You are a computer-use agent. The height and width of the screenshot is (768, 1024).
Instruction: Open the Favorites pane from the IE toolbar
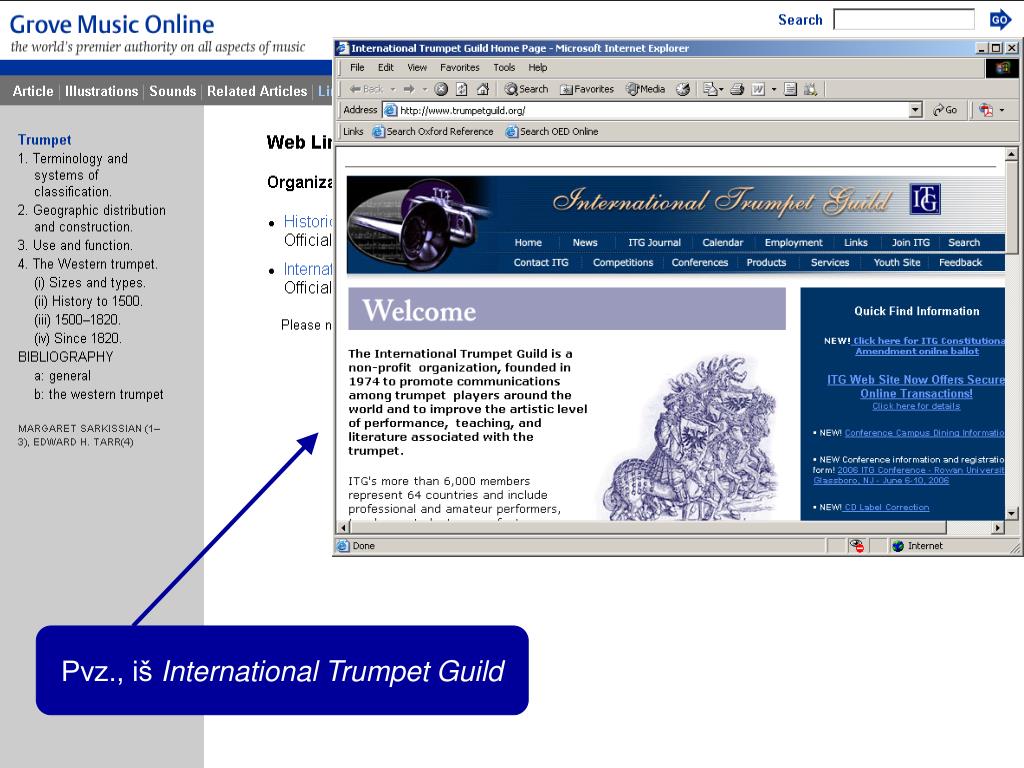click(x=587, y=89)
